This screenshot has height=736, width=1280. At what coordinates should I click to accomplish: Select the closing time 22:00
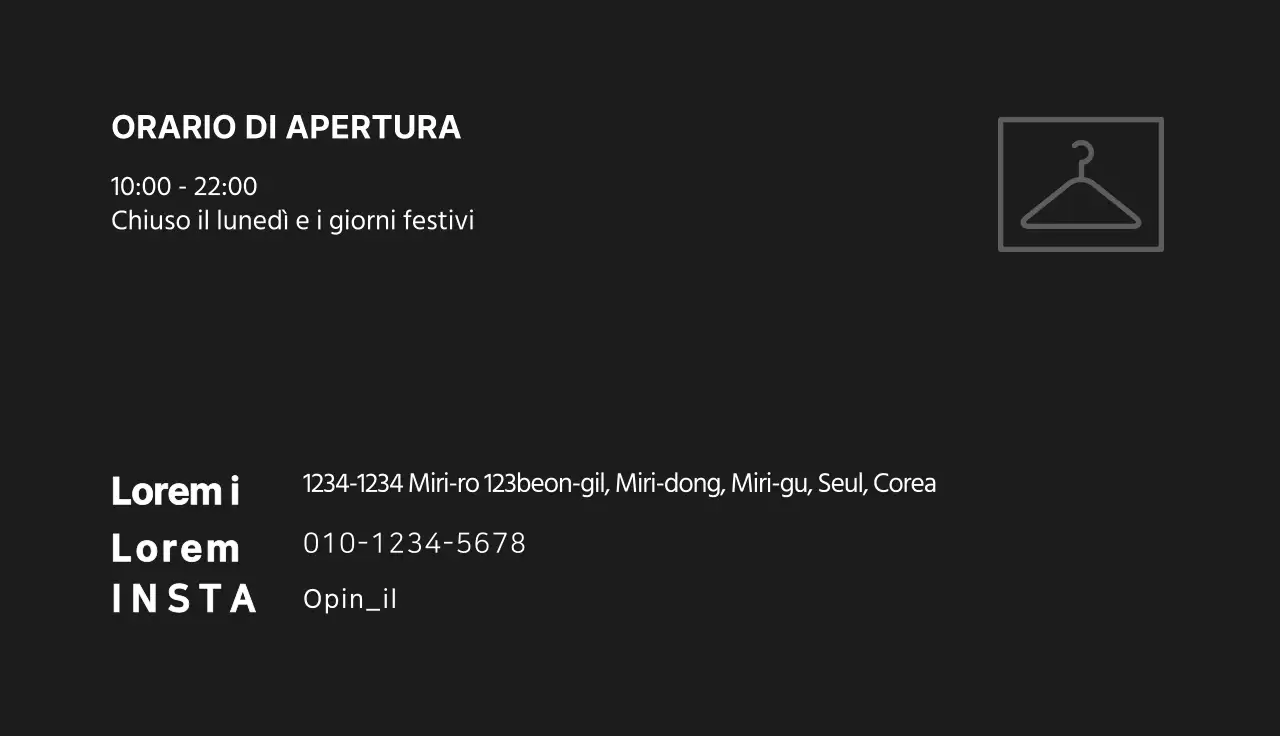(x=226, y=187)
